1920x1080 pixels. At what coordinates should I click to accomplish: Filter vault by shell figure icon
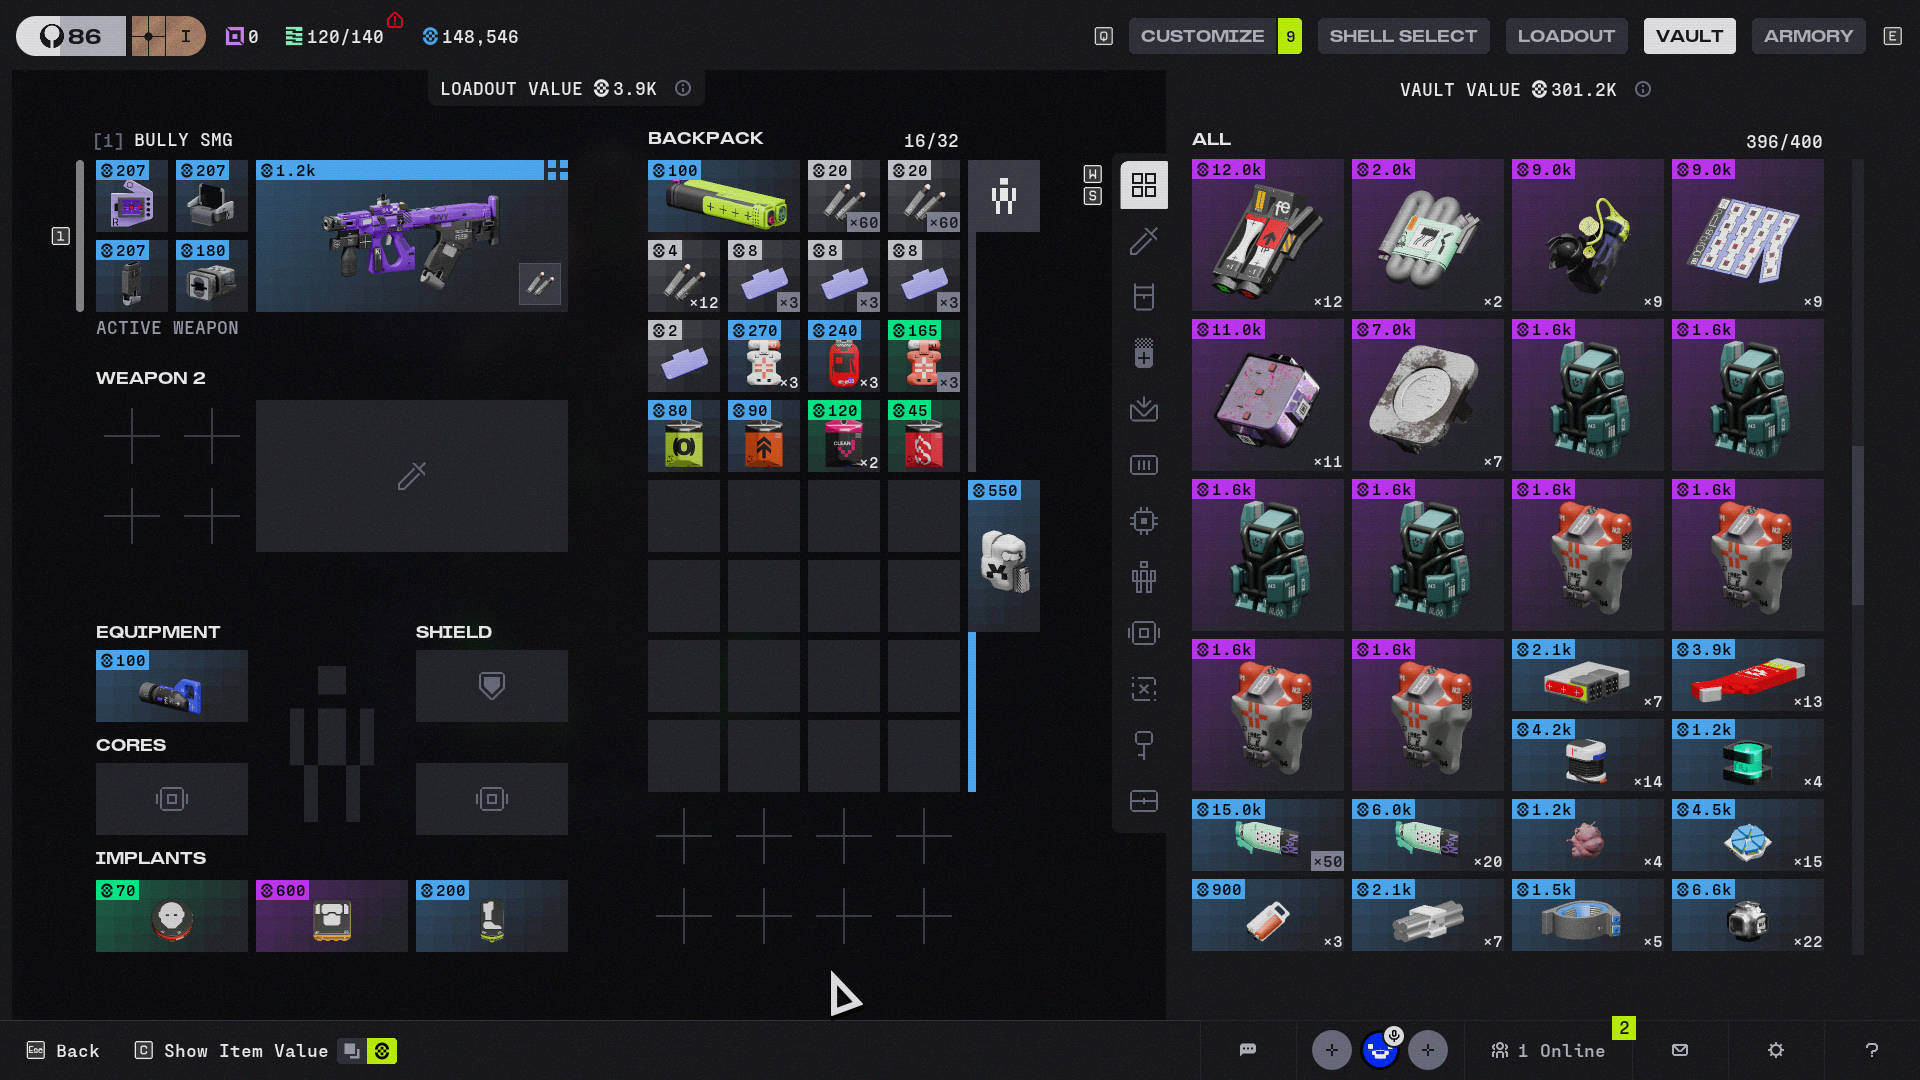(1144, 577)
